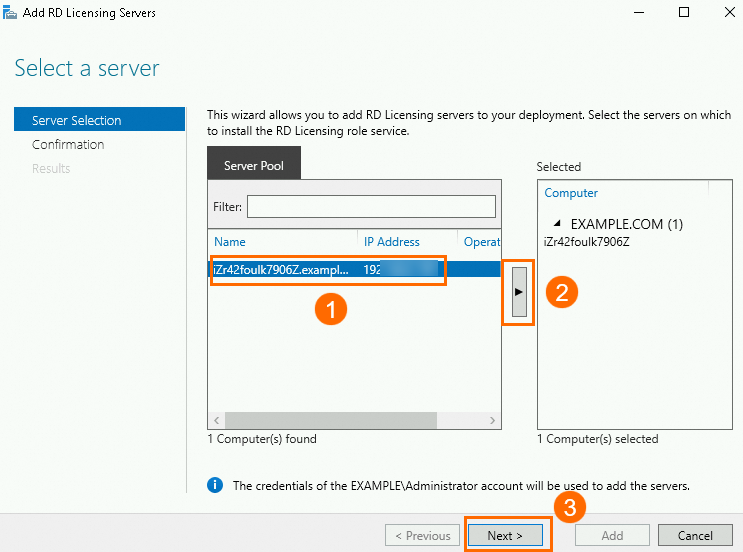Screen dimensions: 743x552
Task: Click the Computer column header
Action: click(571, 193)
